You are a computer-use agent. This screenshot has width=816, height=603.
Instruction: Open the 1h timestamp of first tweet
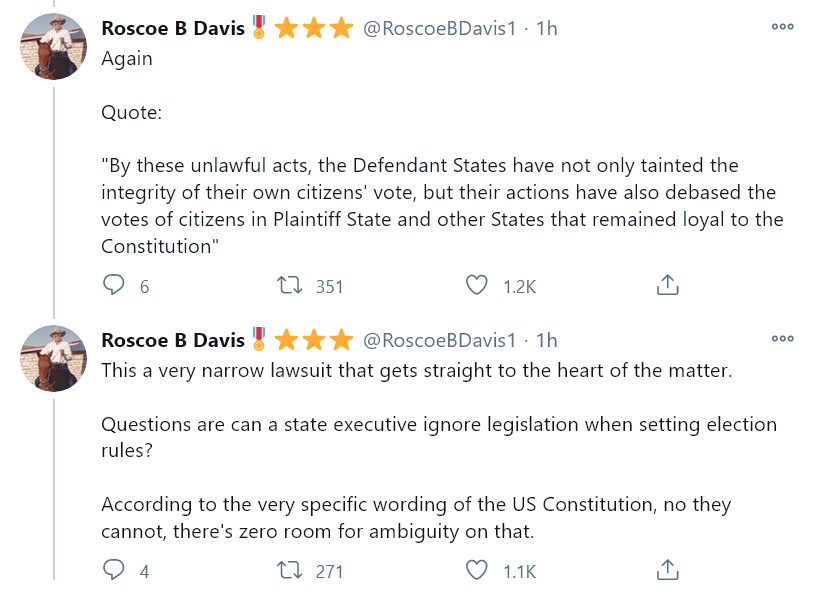pos(547,28)
